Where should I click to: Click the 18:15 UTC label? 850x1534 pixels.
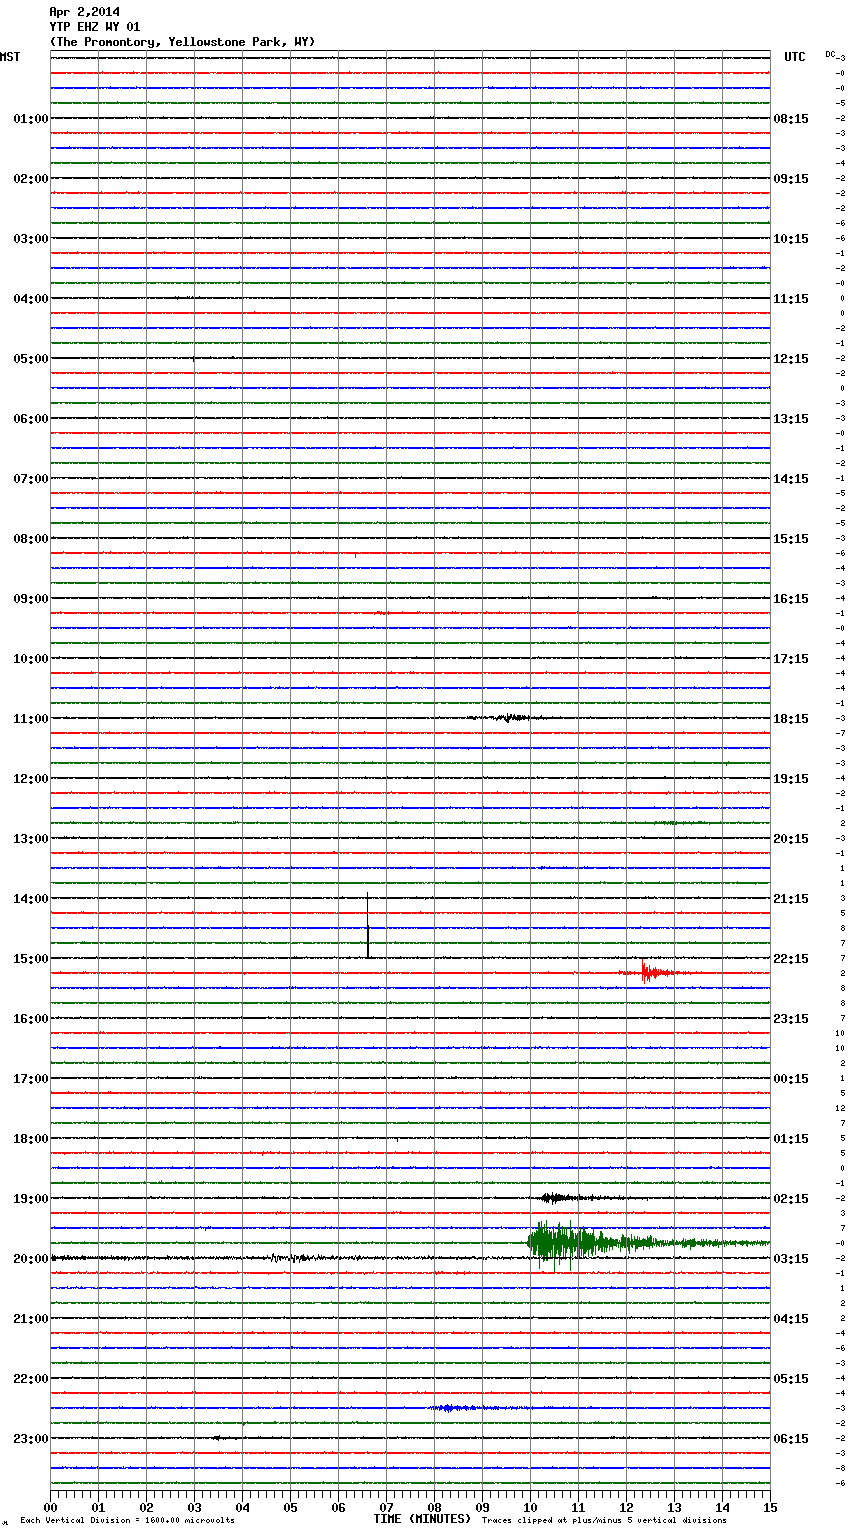791,719
